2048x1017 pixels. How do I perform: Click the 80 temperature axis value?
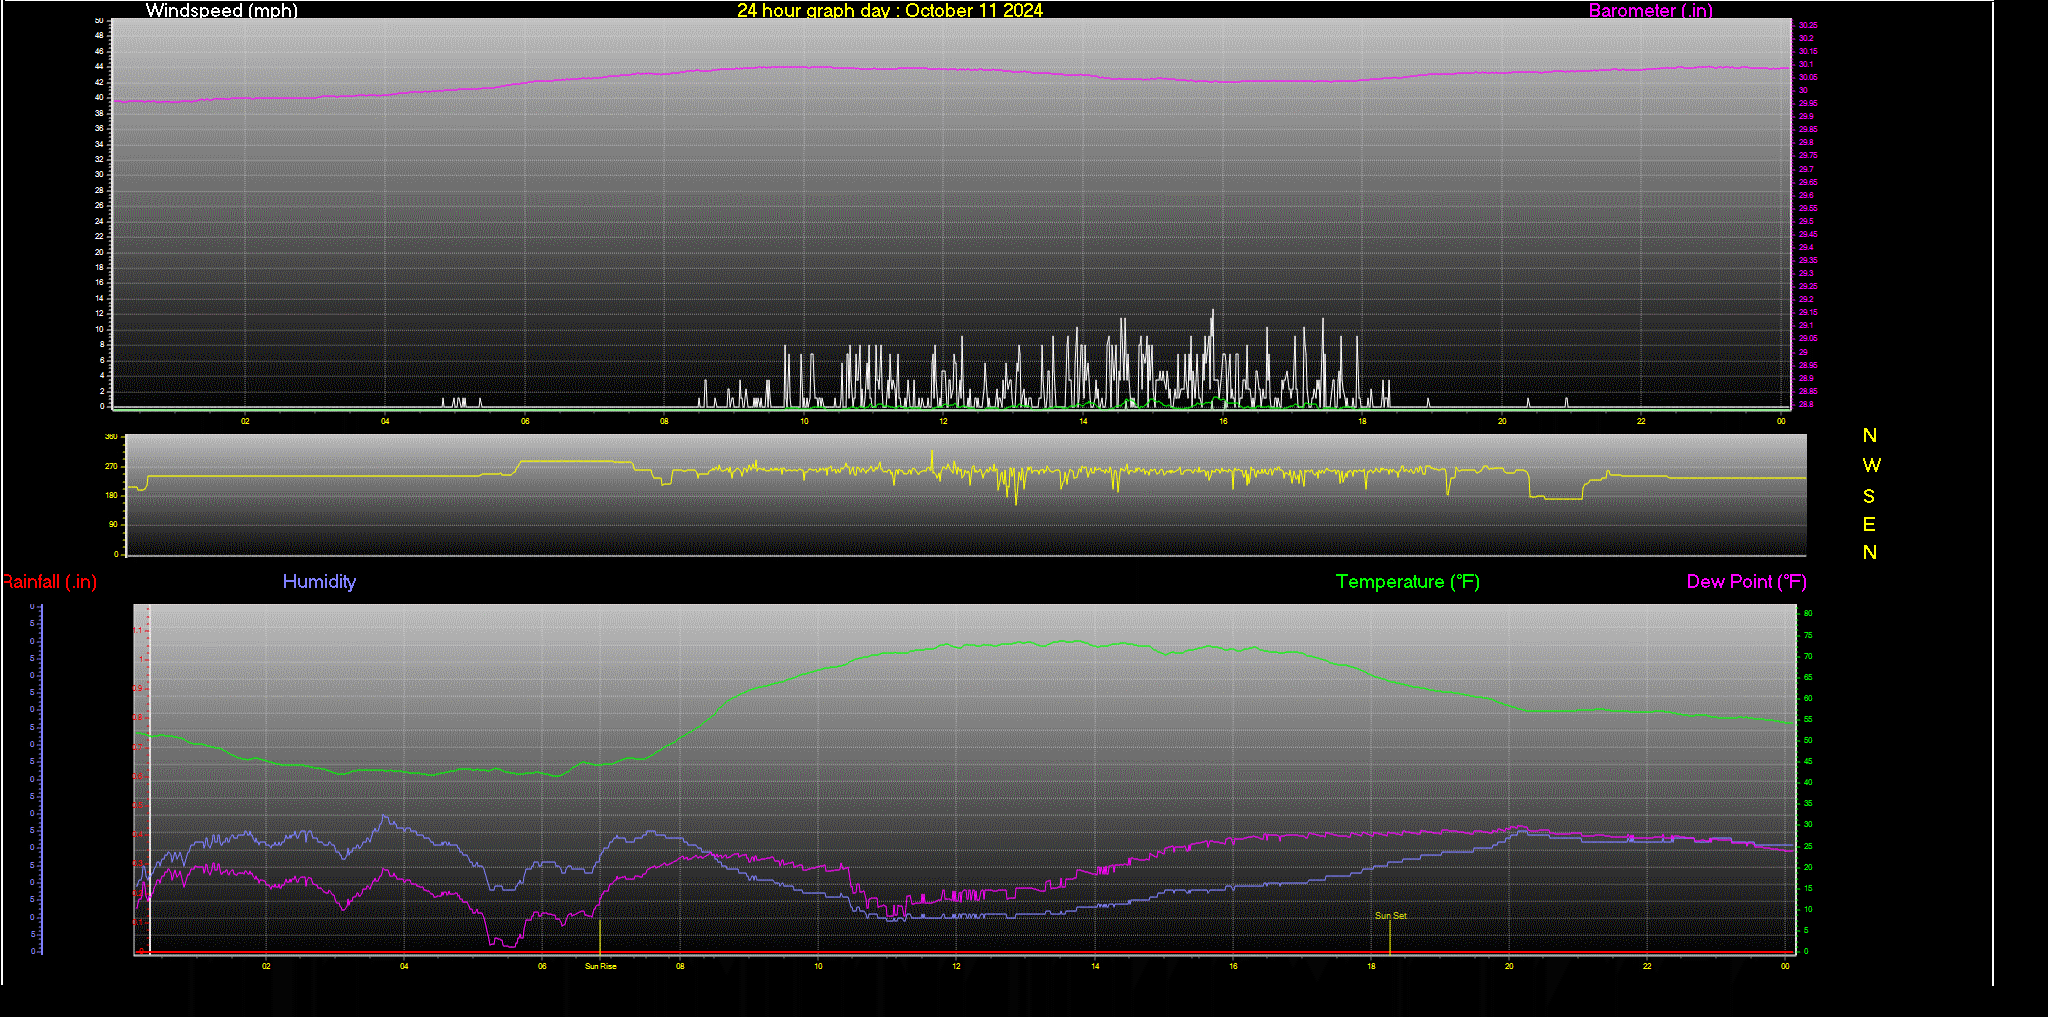pyautogui.click(x=1808, y=613)
